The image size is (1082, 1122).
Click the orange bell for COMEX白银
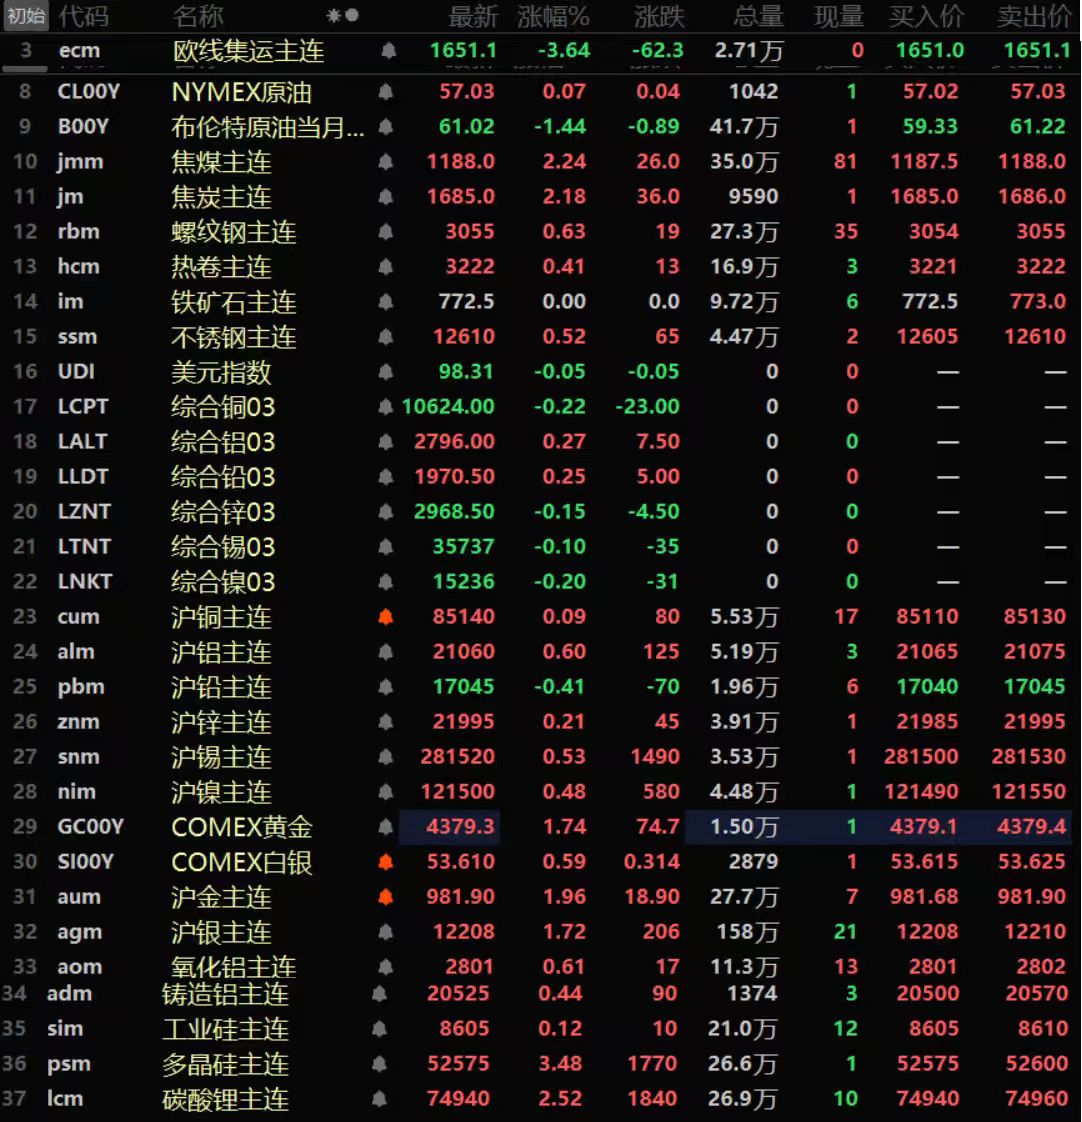click(386, 862)
